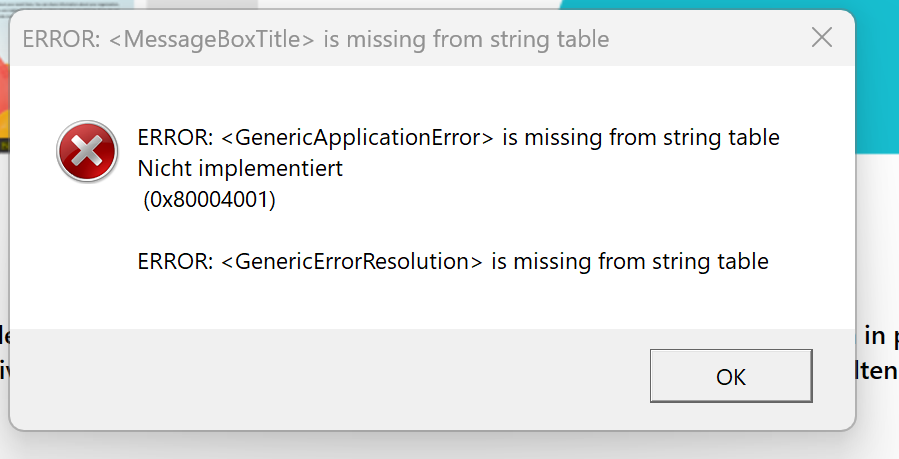The height and width of the screenshot is (459, 899).
Task: Click the 'Nicht implementiert' text
Action: (240, 169)
